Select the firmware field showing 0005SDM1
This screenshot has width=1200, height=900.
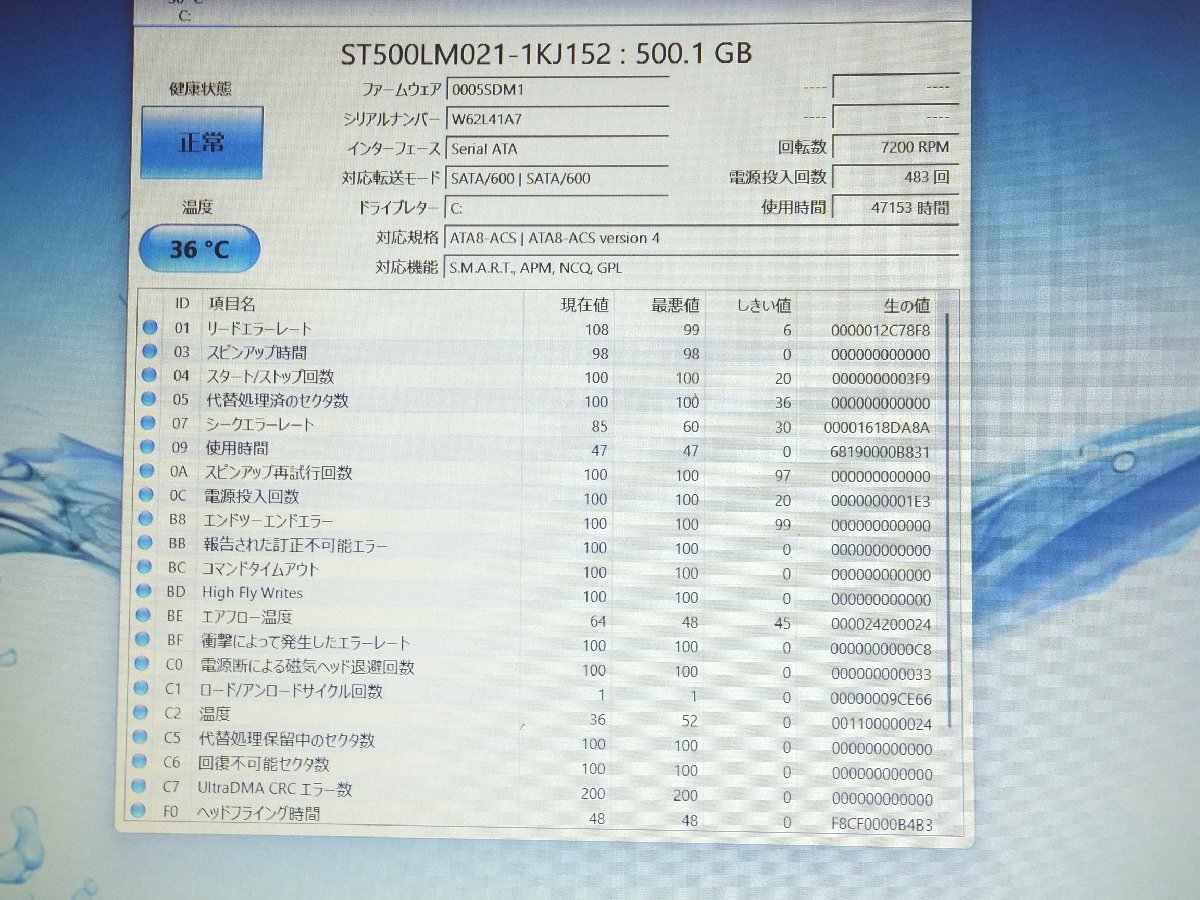click(x=556, y=89)
